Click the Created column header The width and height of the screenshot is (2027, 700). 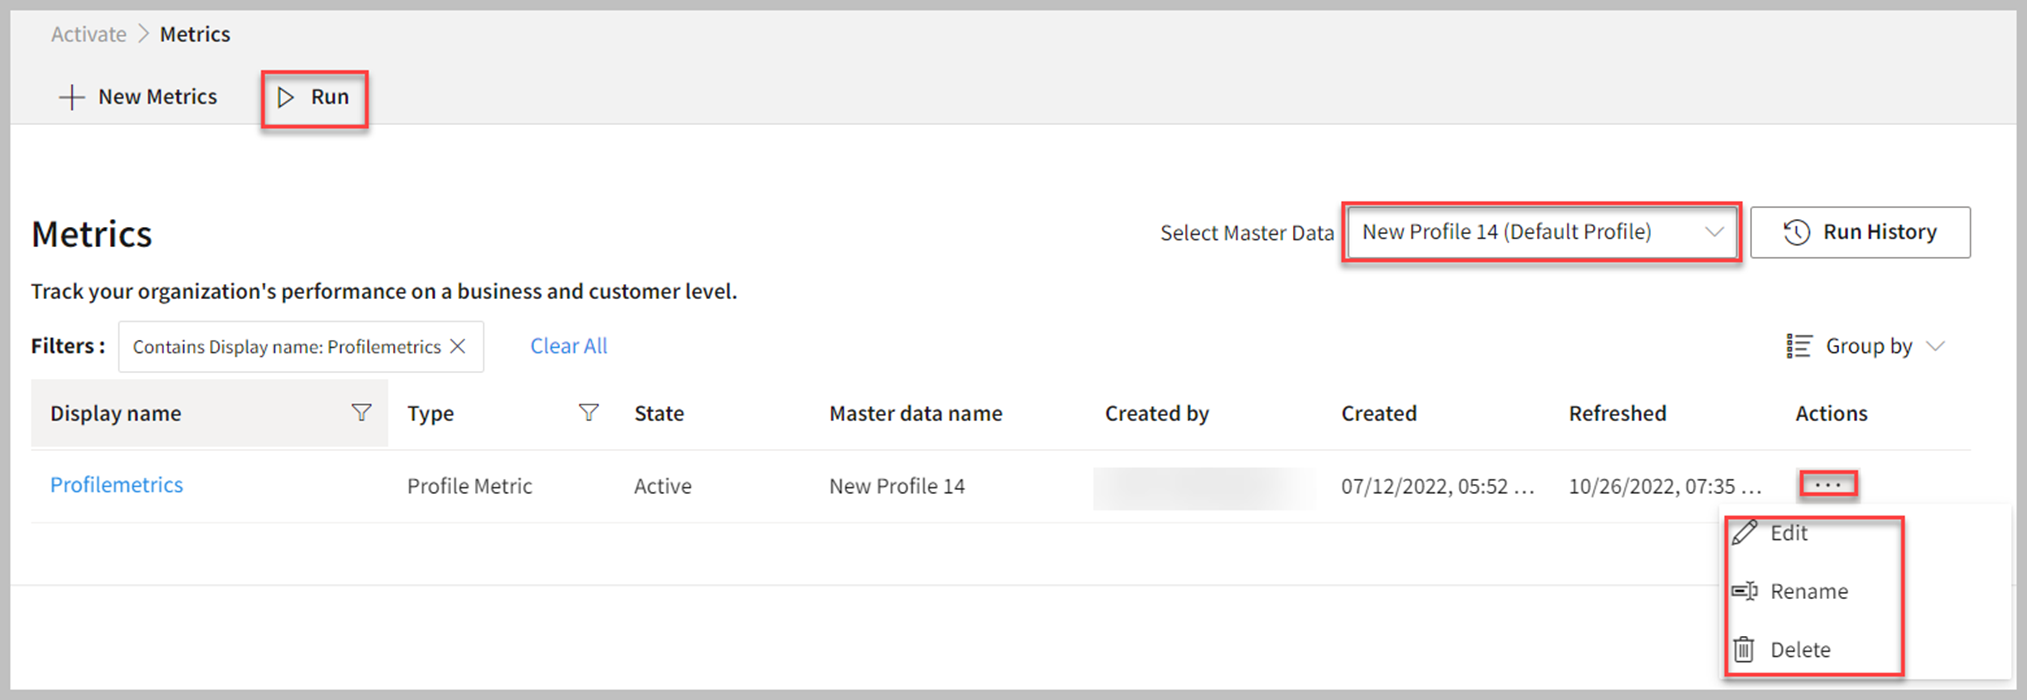click(1378, 413)
